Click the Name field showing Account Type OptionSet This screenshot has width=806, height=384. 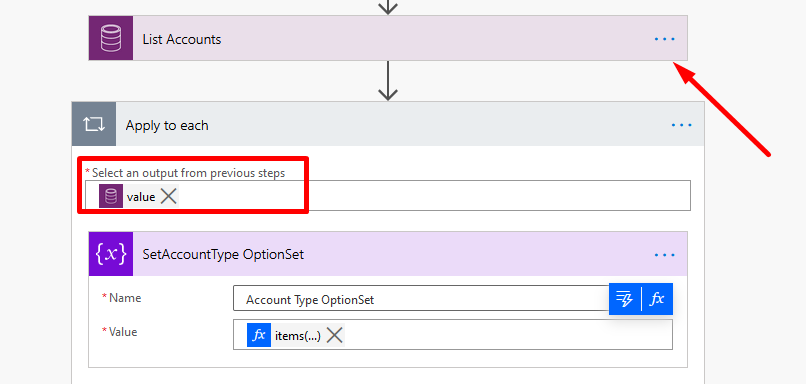[x=421, y=299]
